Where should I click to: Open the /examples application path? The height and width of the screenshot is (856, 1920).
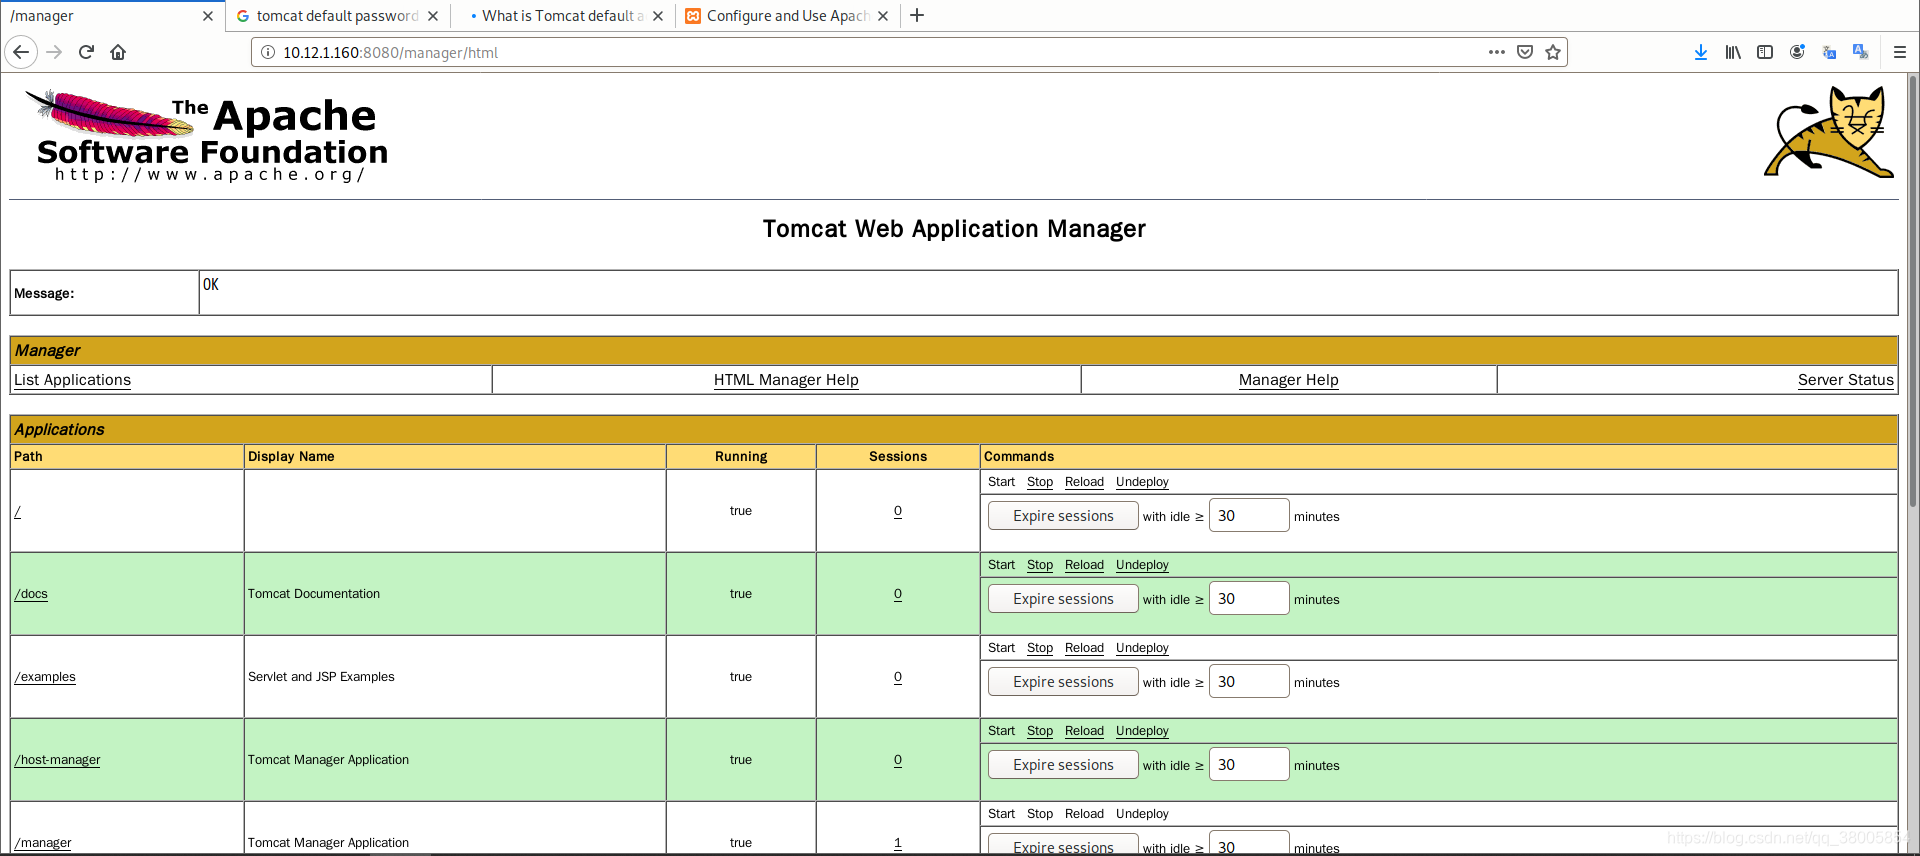45,677
